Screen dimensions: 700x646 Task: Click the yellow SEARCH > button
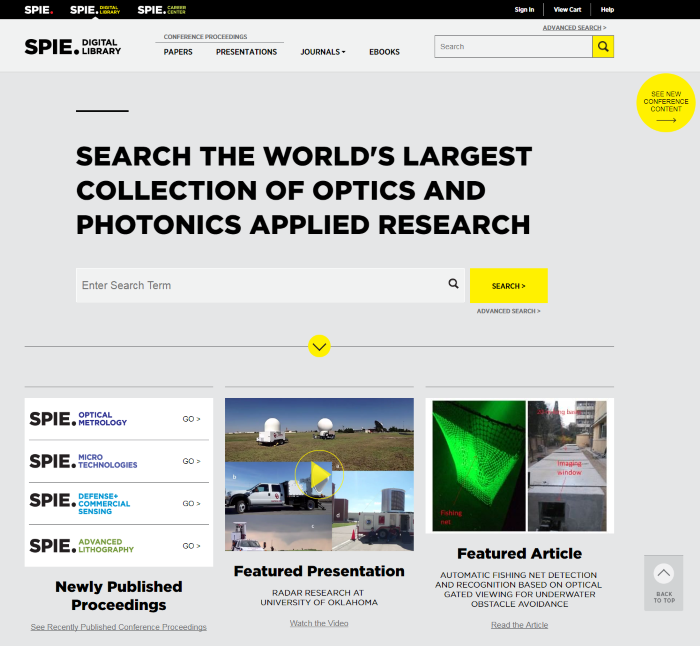click(508, 286)
